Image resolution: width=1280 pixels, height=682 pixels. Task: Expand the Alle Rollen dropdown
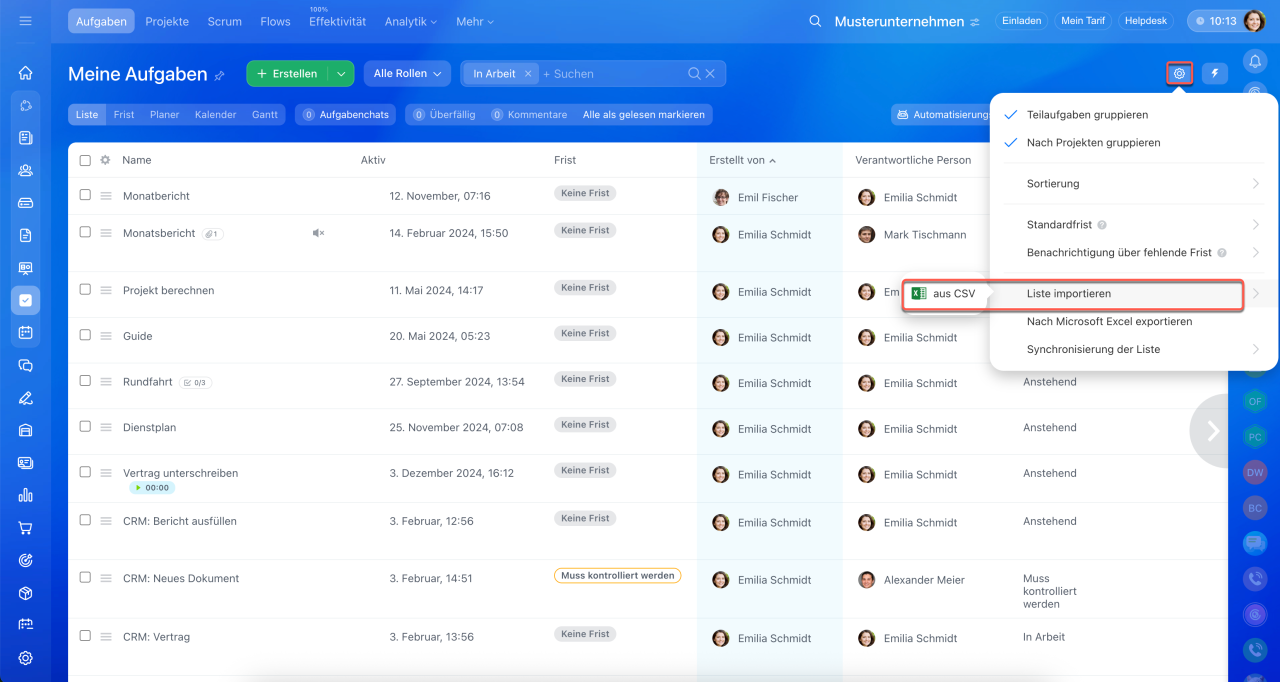point(406,73)
